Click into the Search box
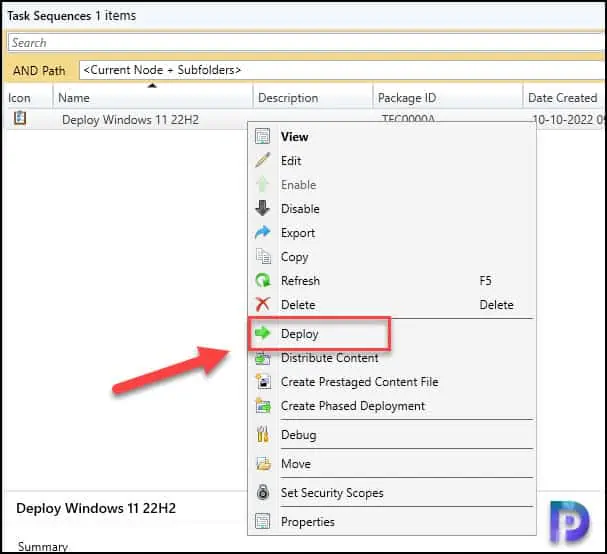Image resolution: width=607 pixels, height=554 pixels. 306,42
